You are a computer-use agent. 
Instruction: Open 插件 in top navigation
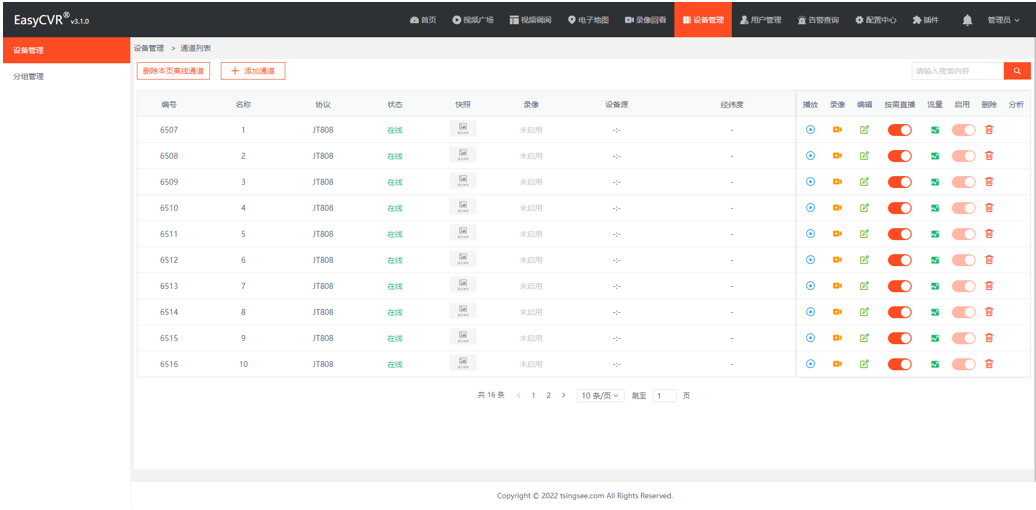tap(925, 20)
